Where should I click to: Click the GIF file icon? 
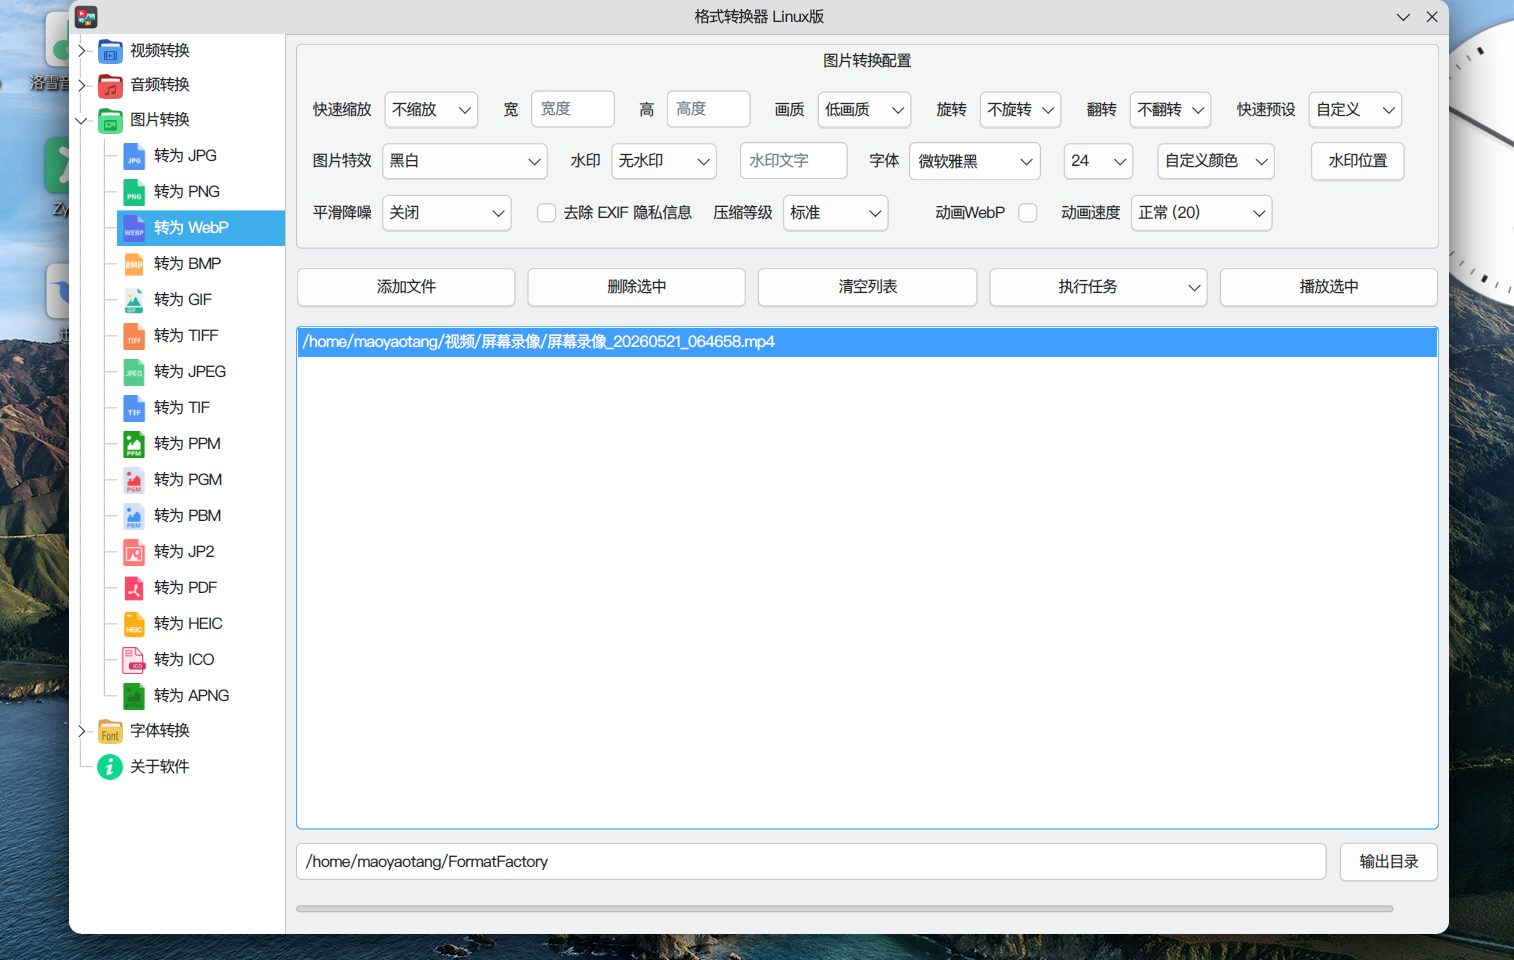click(134, 300)
